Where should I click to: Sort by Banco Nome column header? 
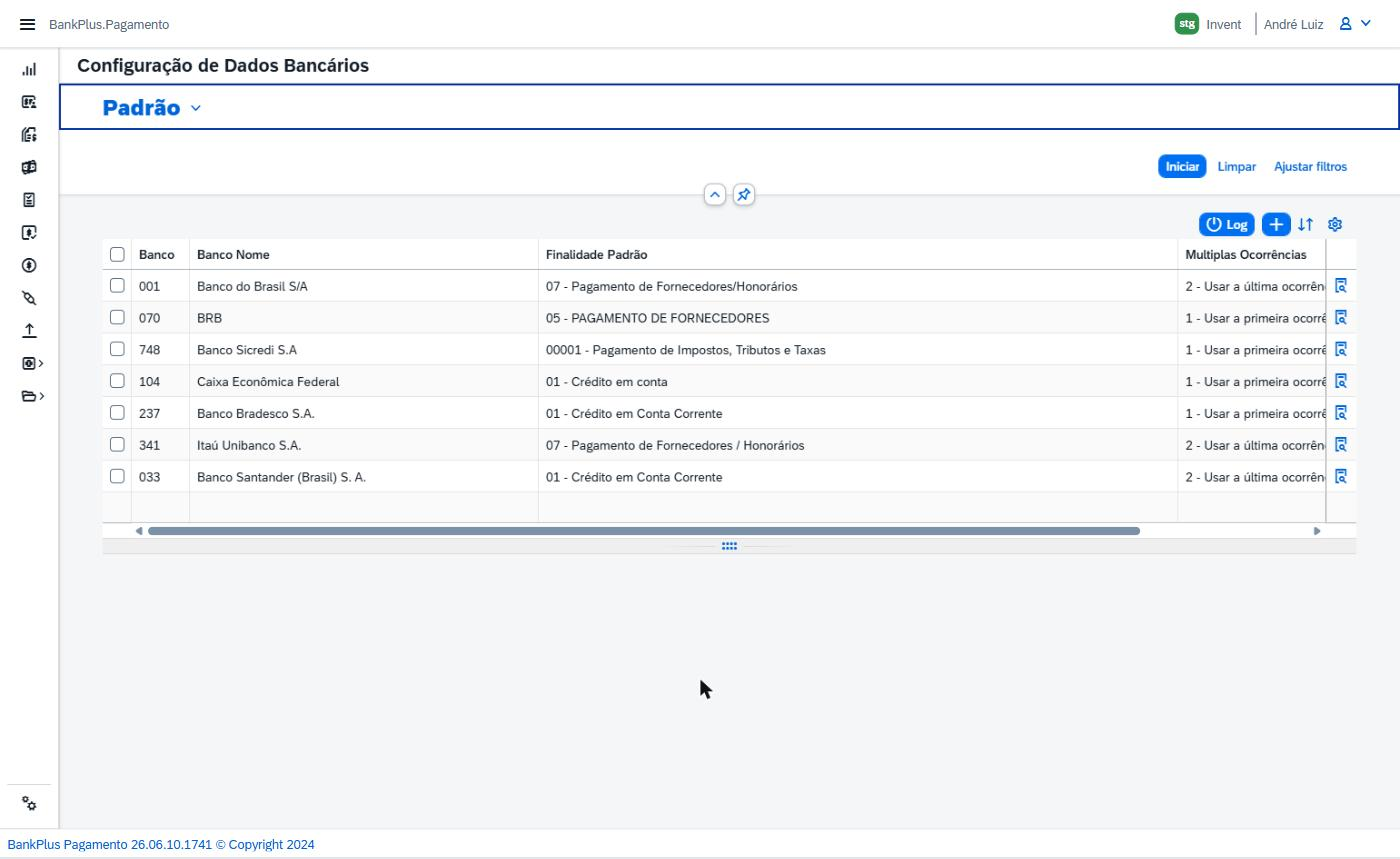(x=233, y=255)
